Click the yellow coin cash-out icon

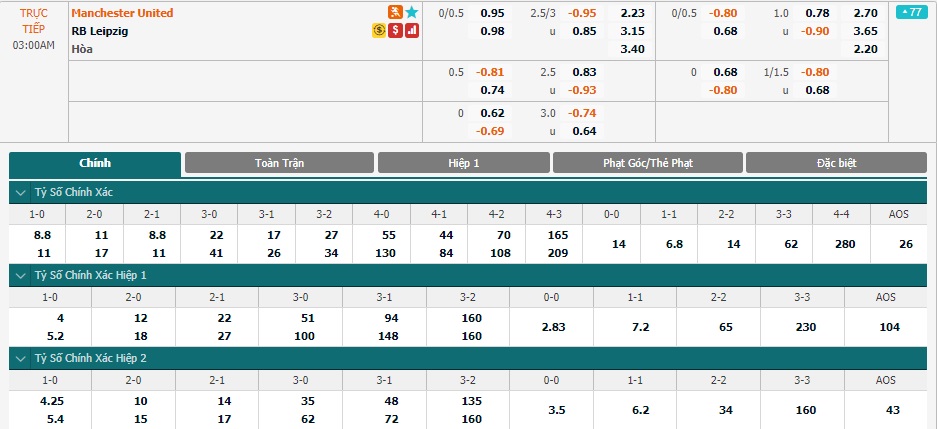(x=379, y=30)
